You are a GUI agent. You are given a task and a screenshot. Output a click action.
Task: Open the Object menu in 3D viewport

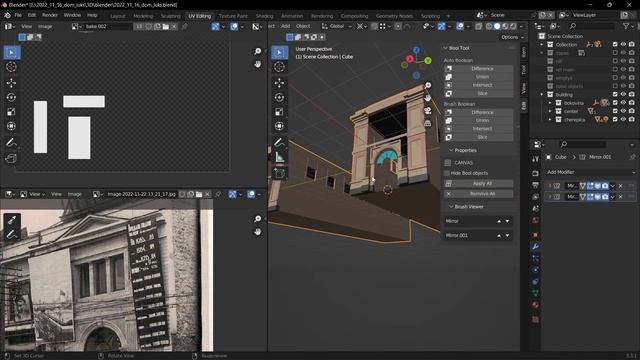pos(303,26)
